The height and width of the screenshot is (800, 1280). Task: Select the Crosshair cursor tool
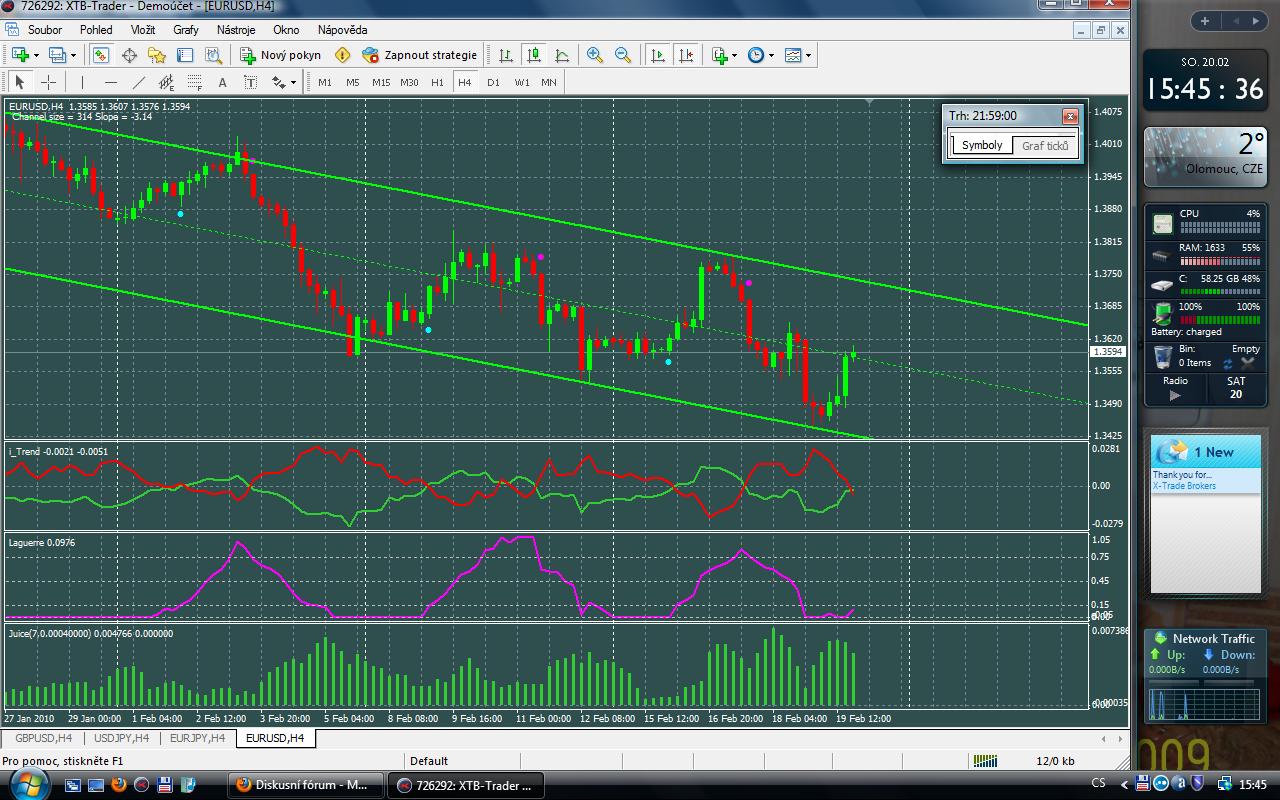pos(48,82)
